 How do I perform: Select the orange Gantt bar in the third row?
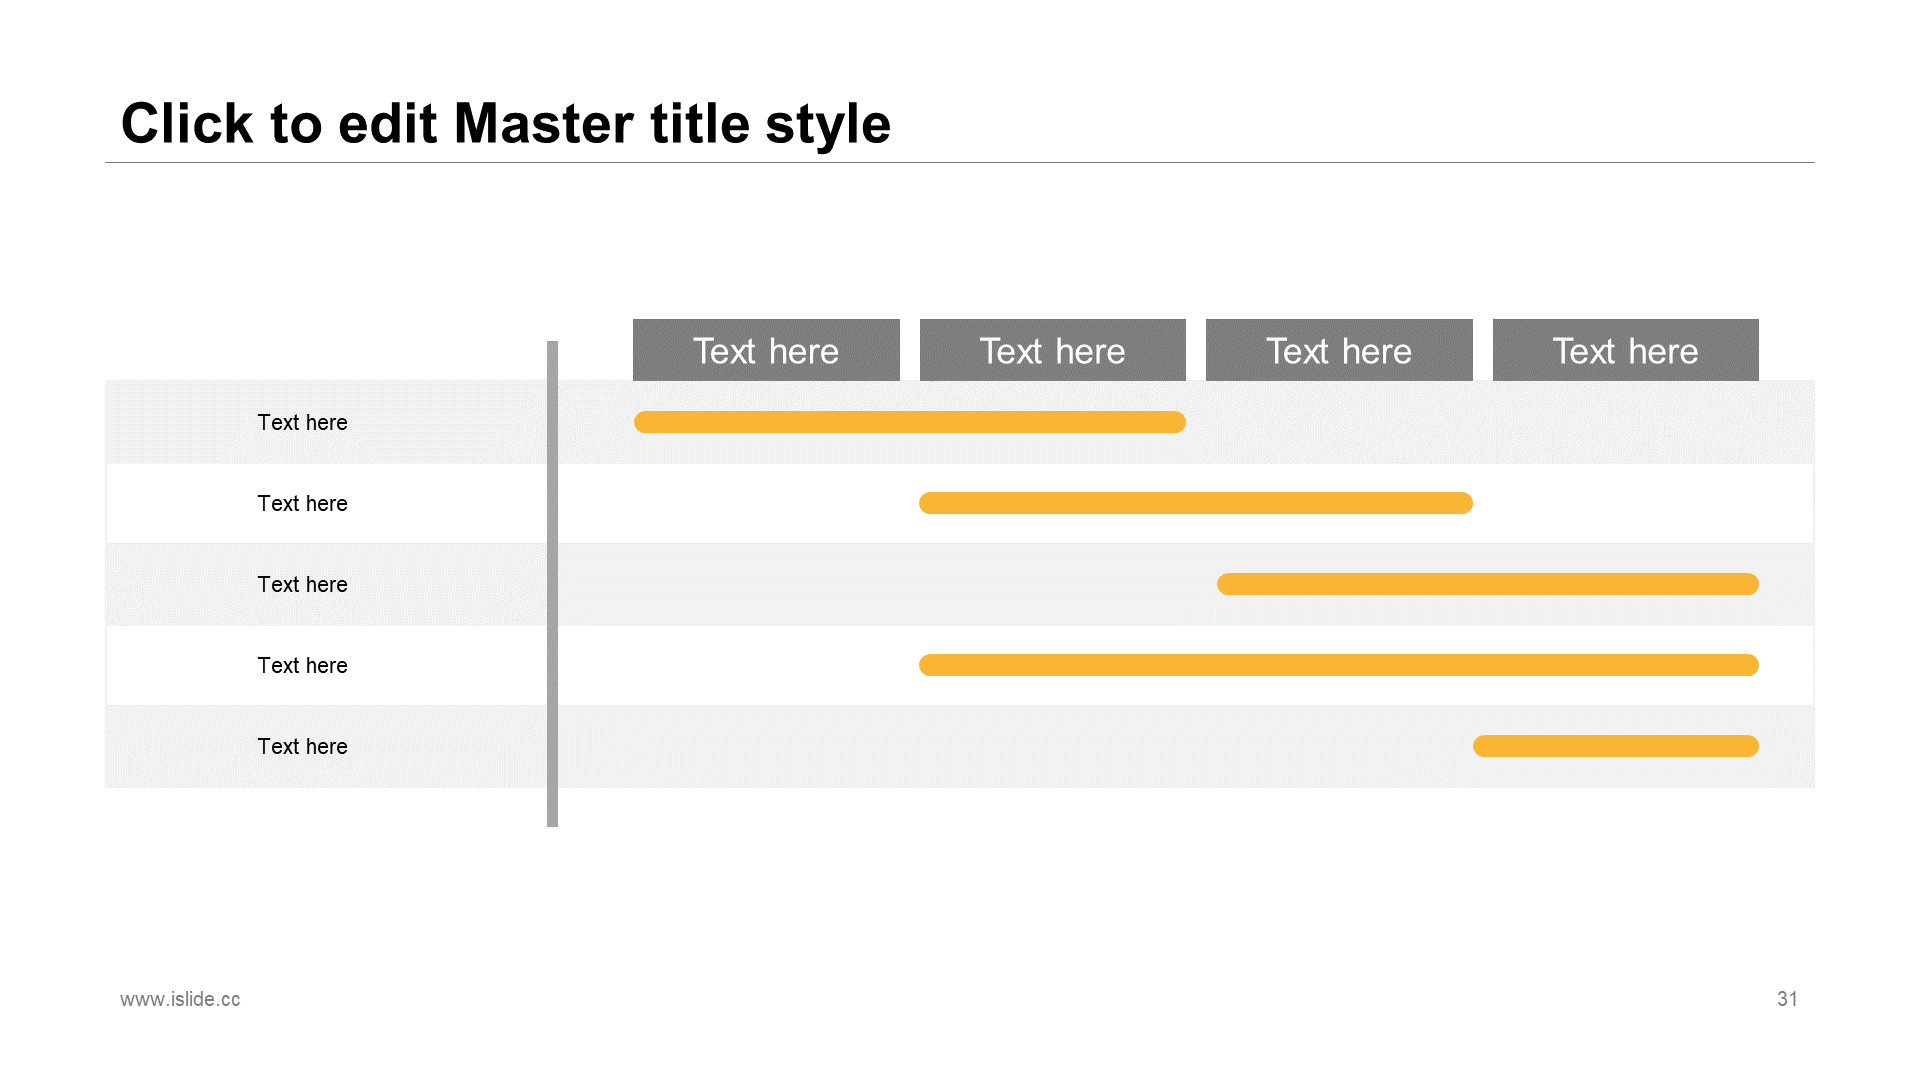tap(1488, 584)
